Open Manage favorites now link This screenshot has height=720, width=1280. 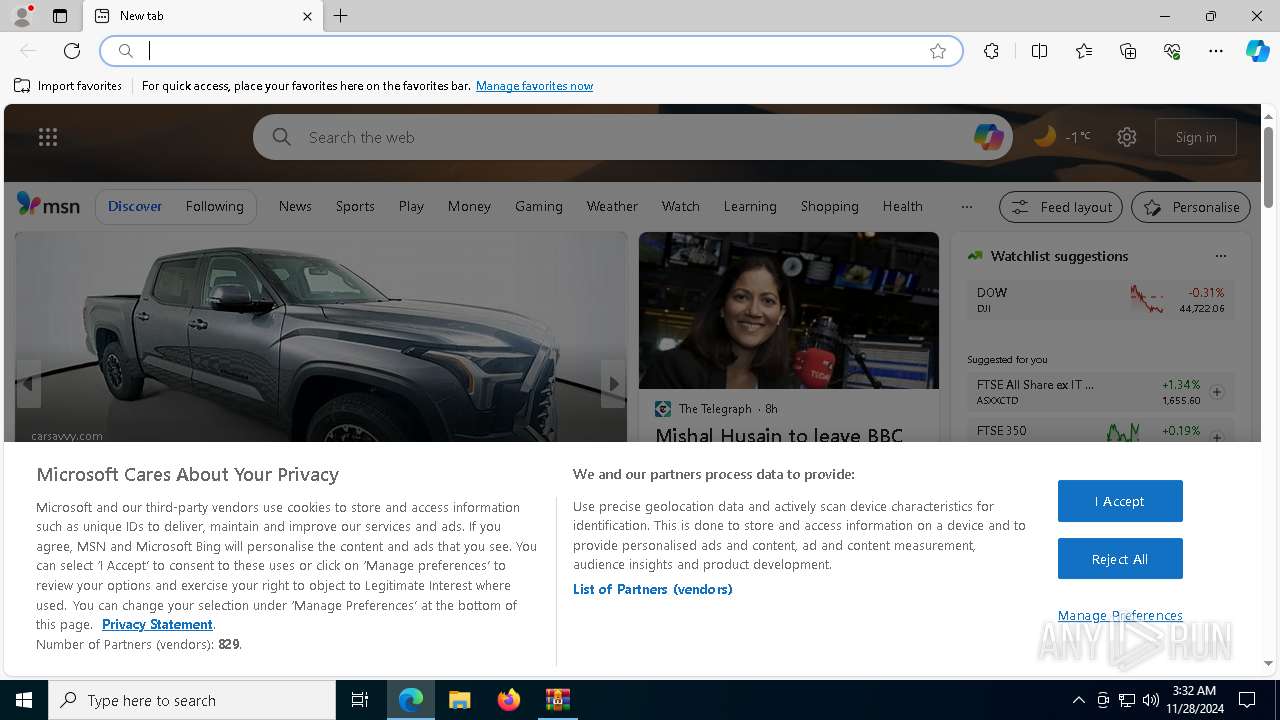click(534, 86)
